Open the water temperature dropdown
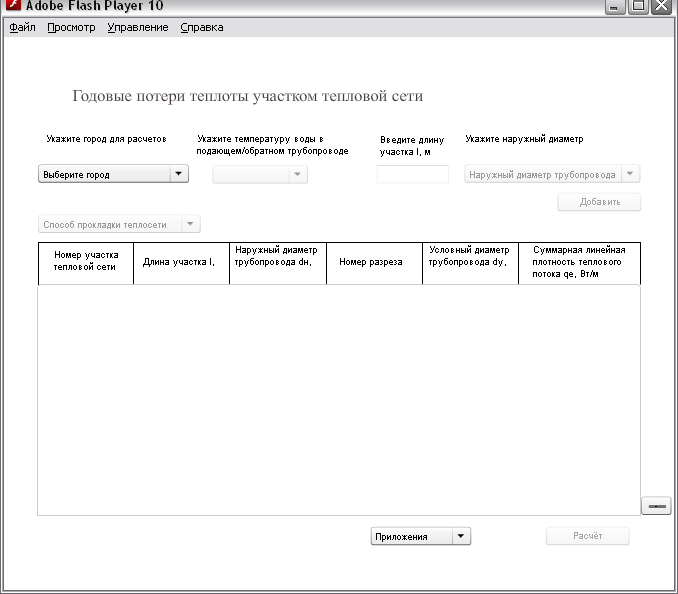 tap(260, 174)
